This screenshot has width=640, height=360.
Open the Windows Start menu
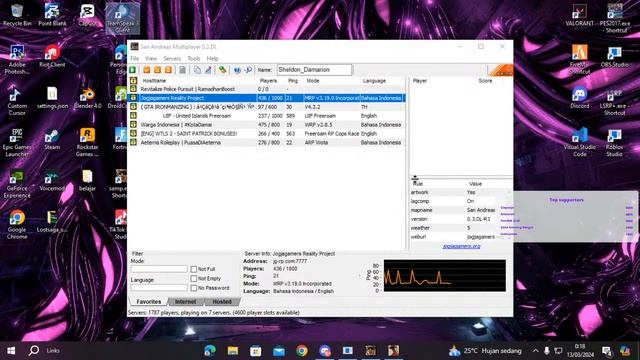tap(11, 351)
